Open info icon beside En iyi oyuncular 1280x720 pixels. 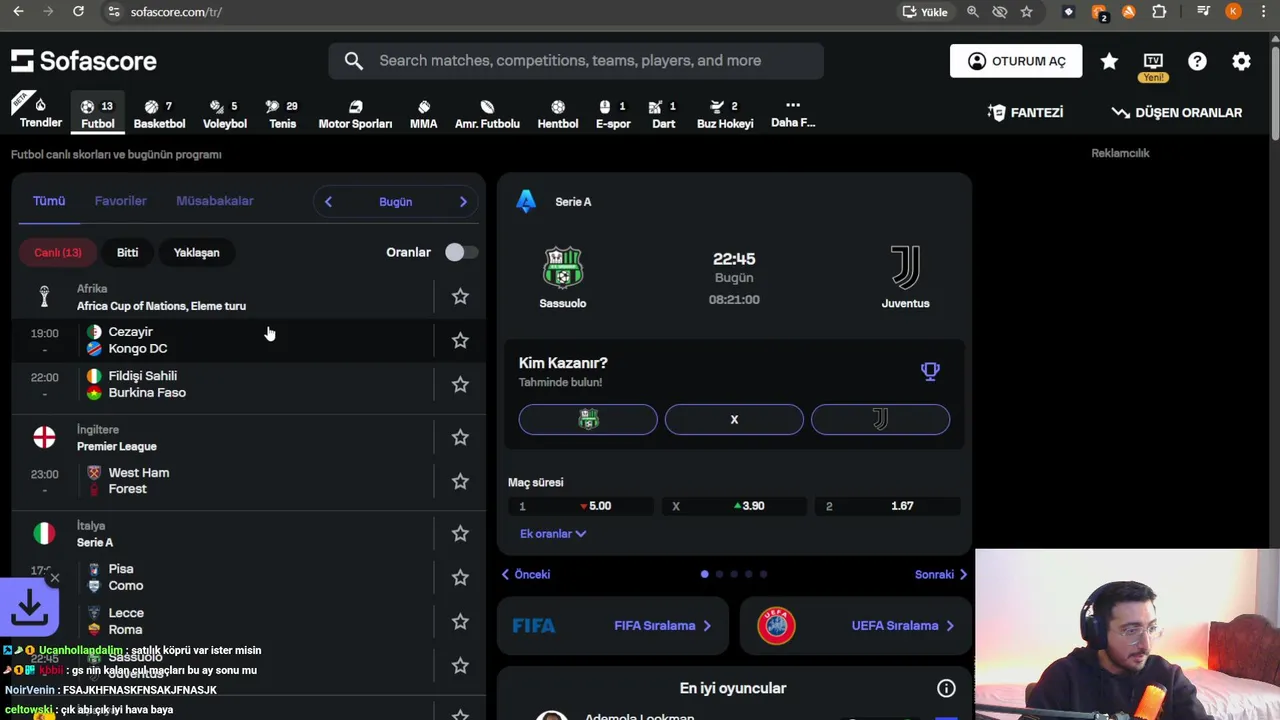946,688
